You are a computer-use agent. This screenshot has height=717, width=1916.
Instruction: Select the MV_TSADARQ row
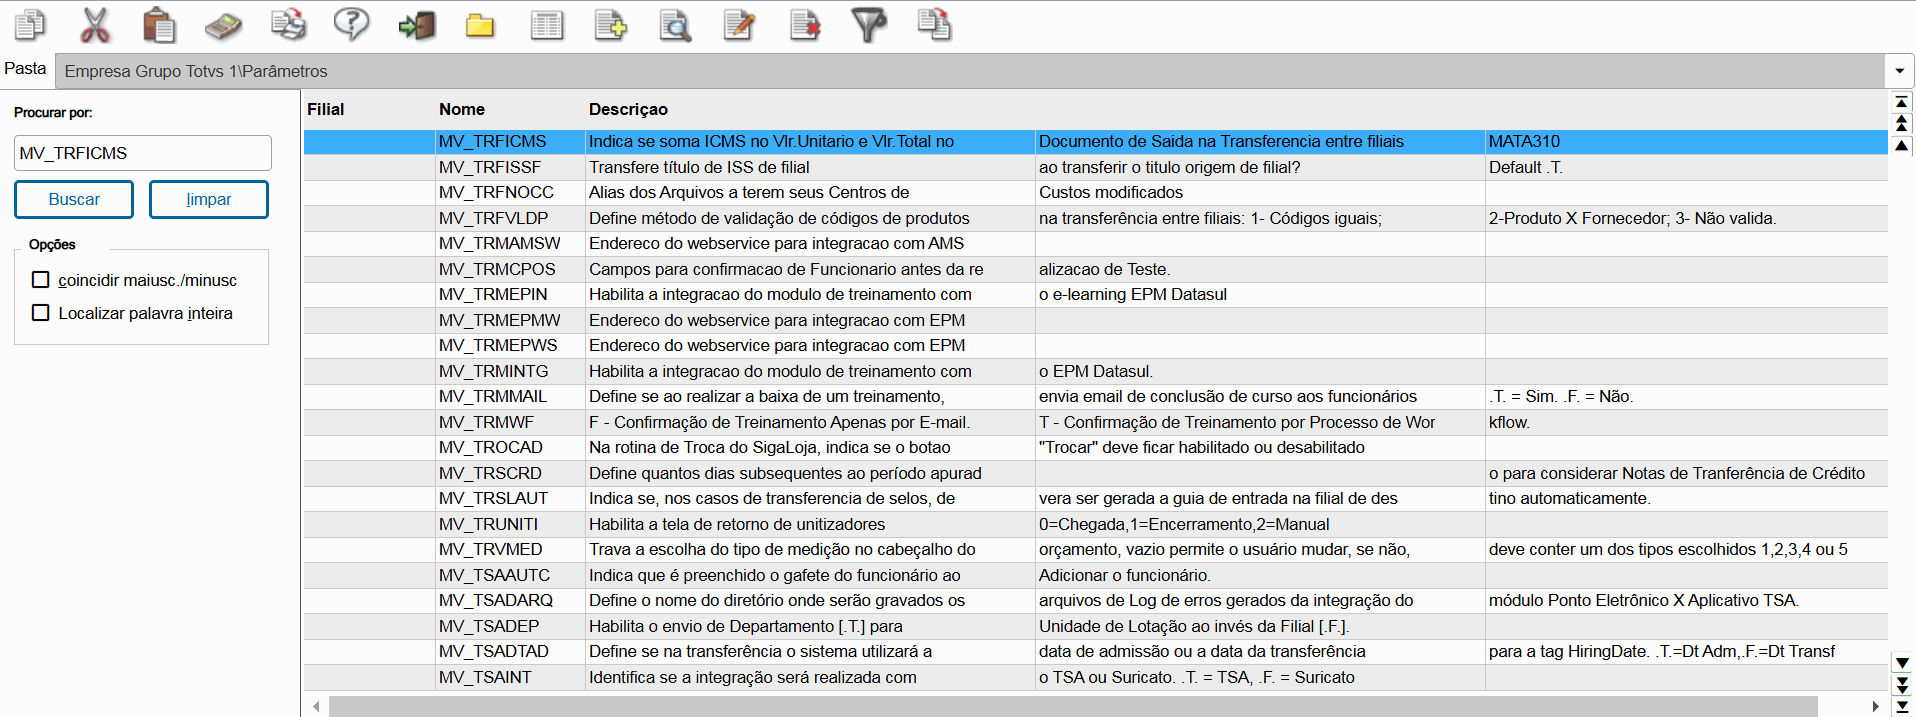click(1096, 600)
